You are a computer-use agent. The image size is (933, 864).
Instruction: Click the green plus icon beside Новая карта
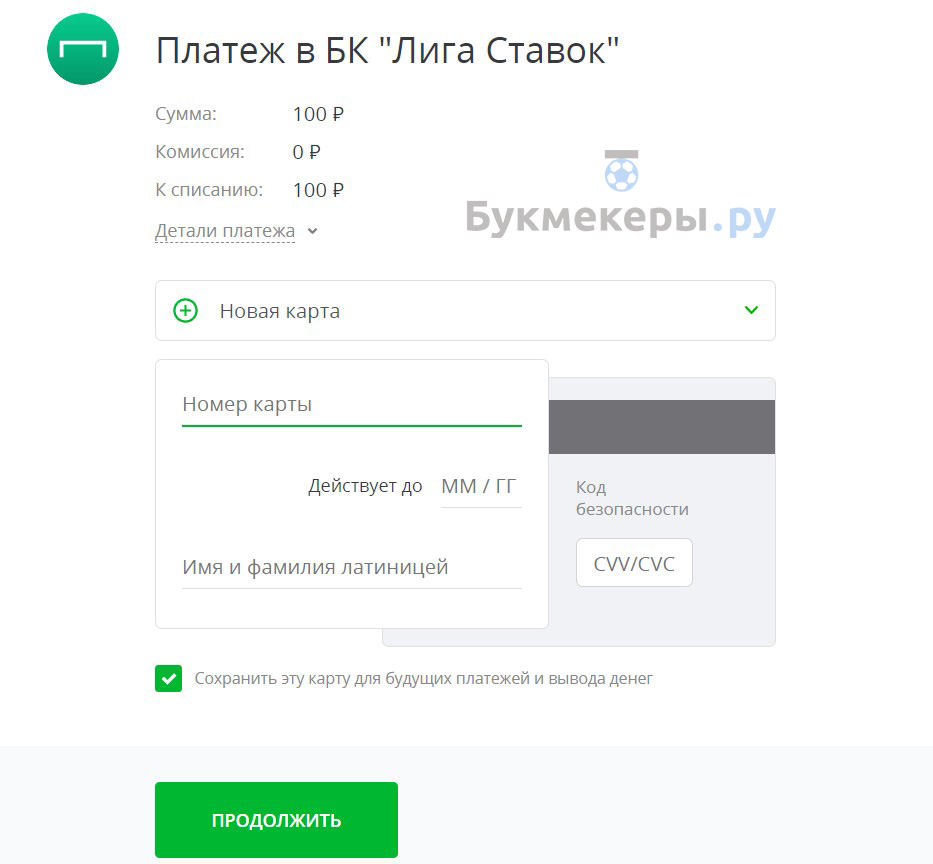tap(185, 311)
